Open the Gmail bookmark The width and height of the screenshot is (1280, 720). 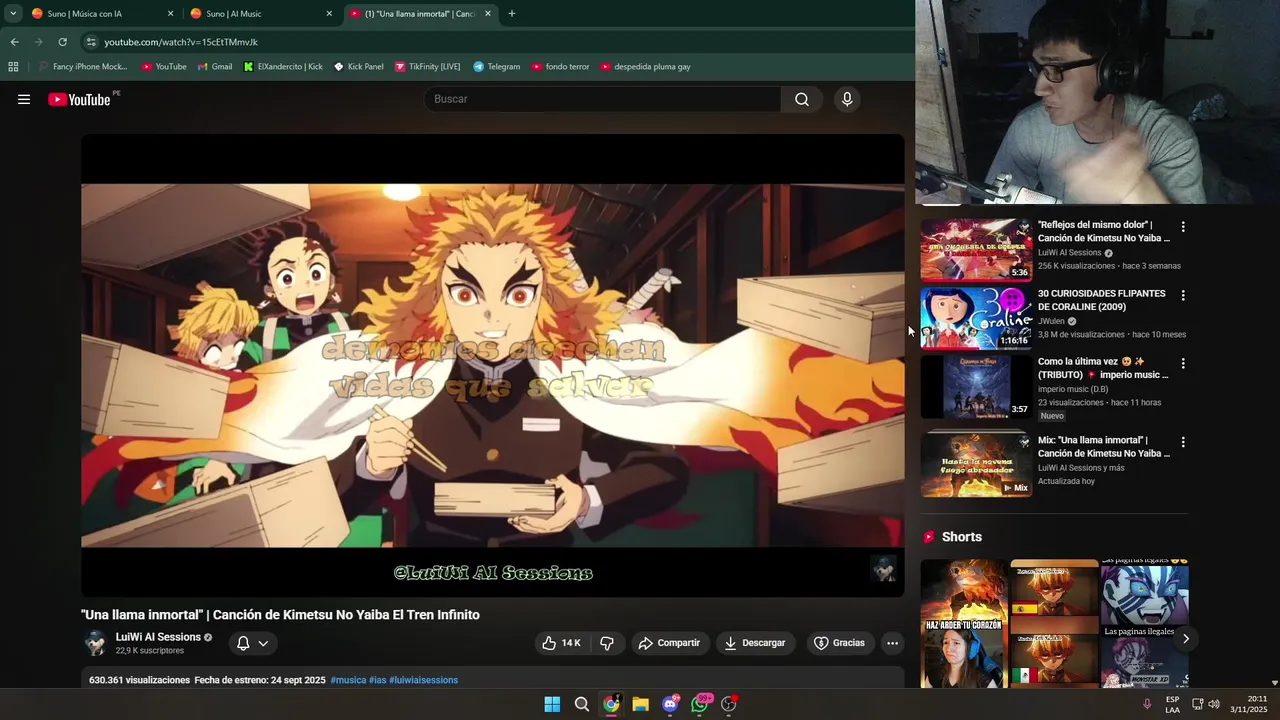pyautogui.click(x=215, y=67)
